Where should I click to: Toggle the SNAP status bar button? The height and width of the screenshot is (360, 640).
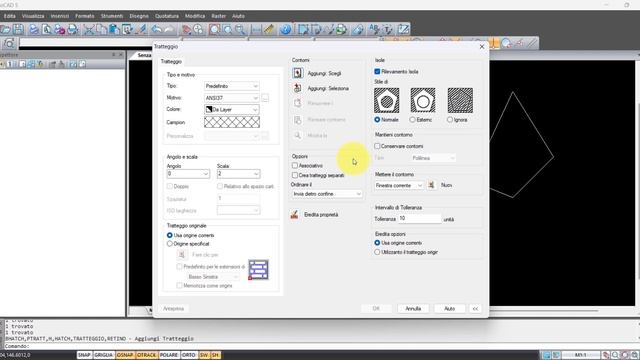tap(84, 355)
